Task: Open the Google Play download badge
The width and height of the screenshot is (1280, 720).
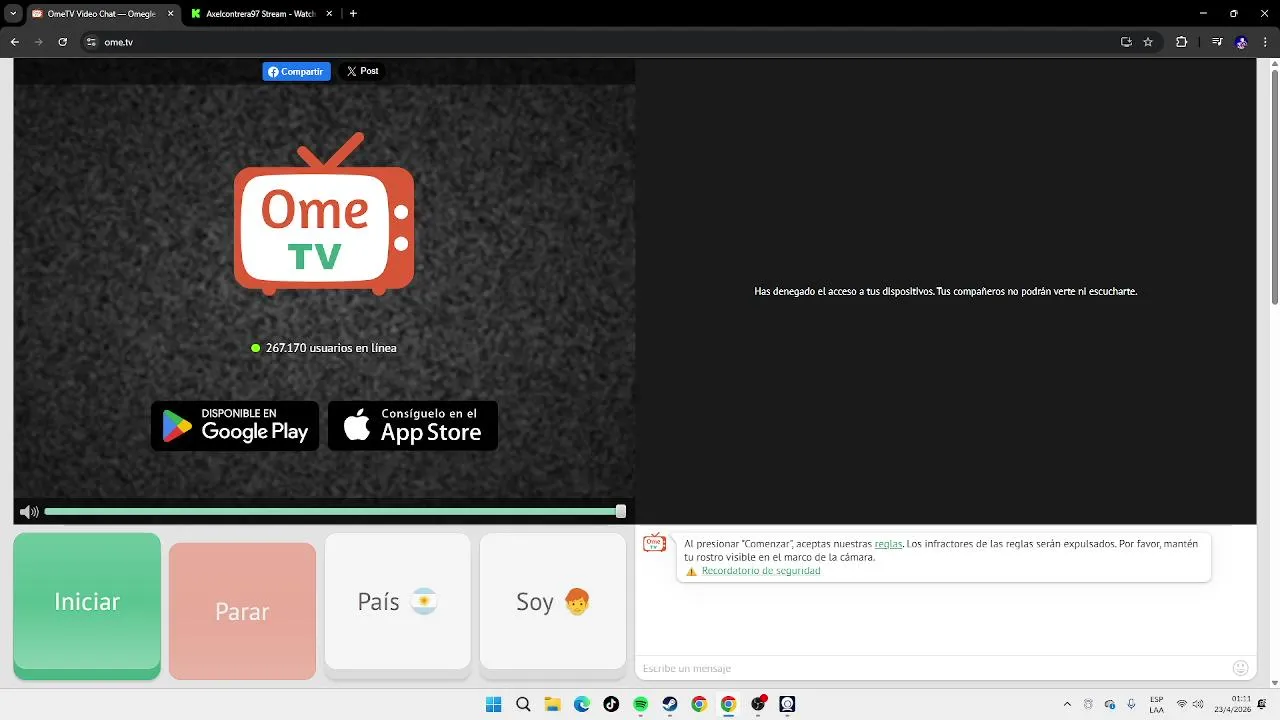Action: point(235,425)
